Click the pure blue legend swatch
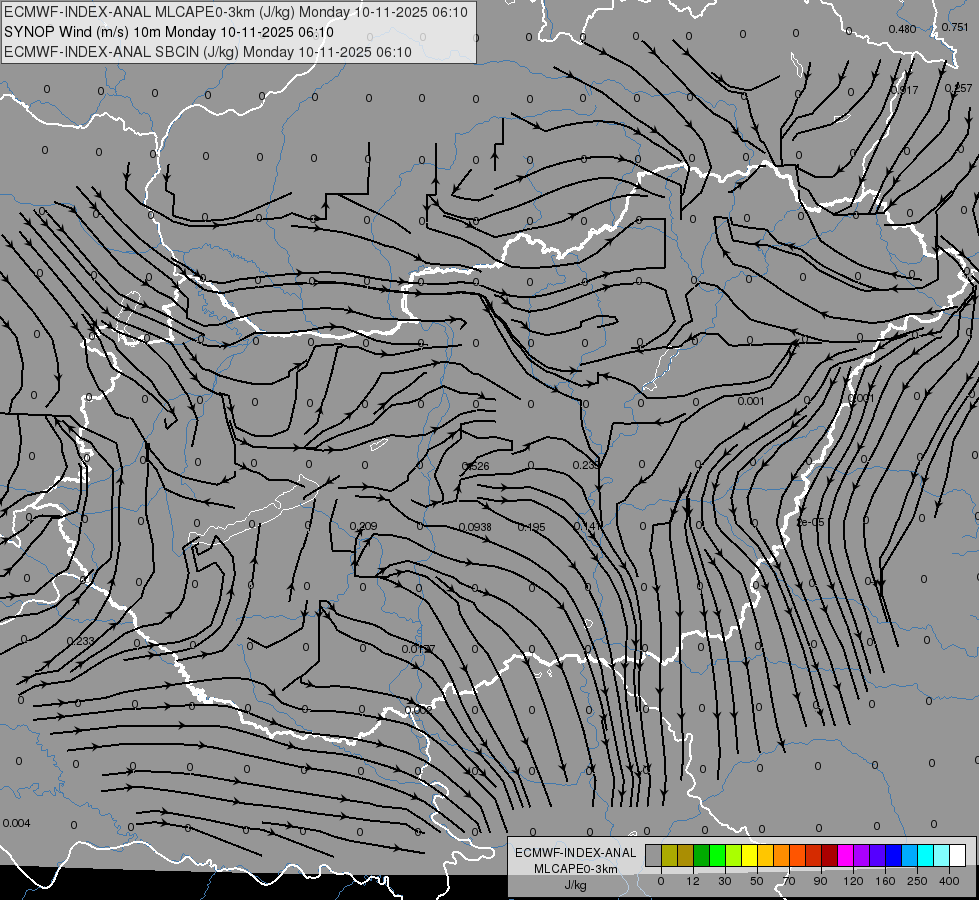 coord(894,856)
